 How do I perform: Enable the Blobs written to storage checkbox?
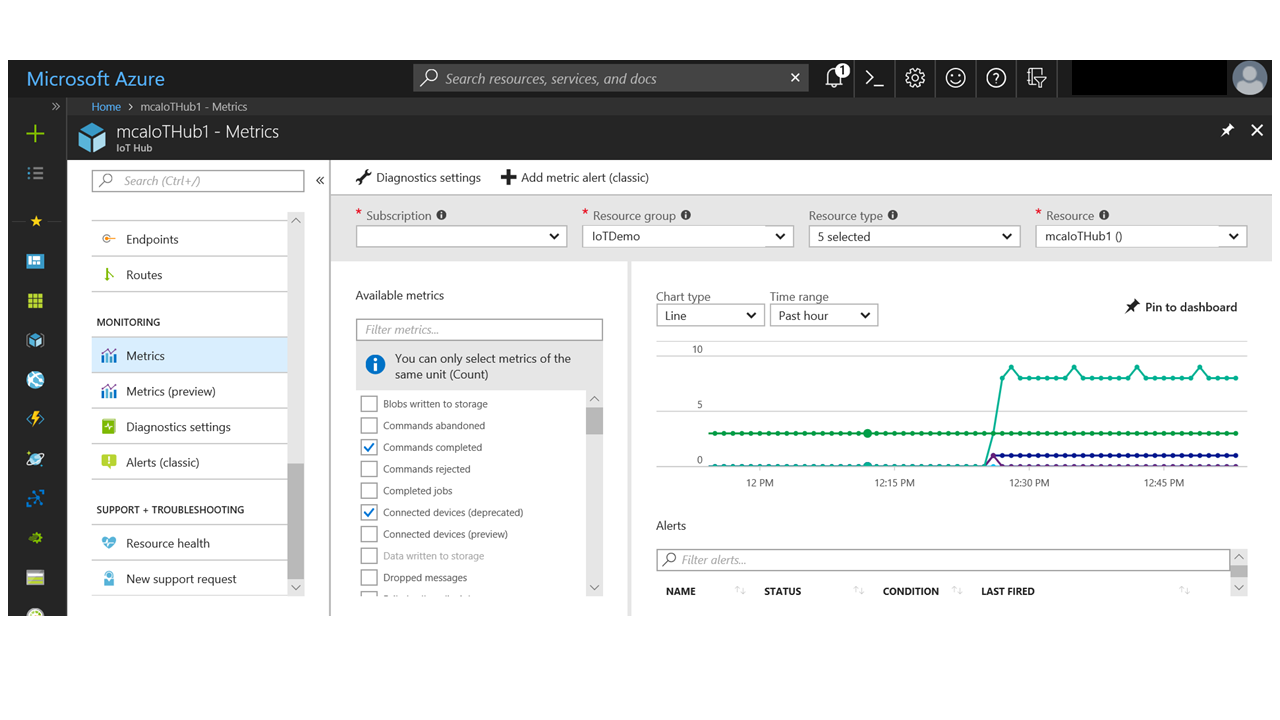(369, 404)
